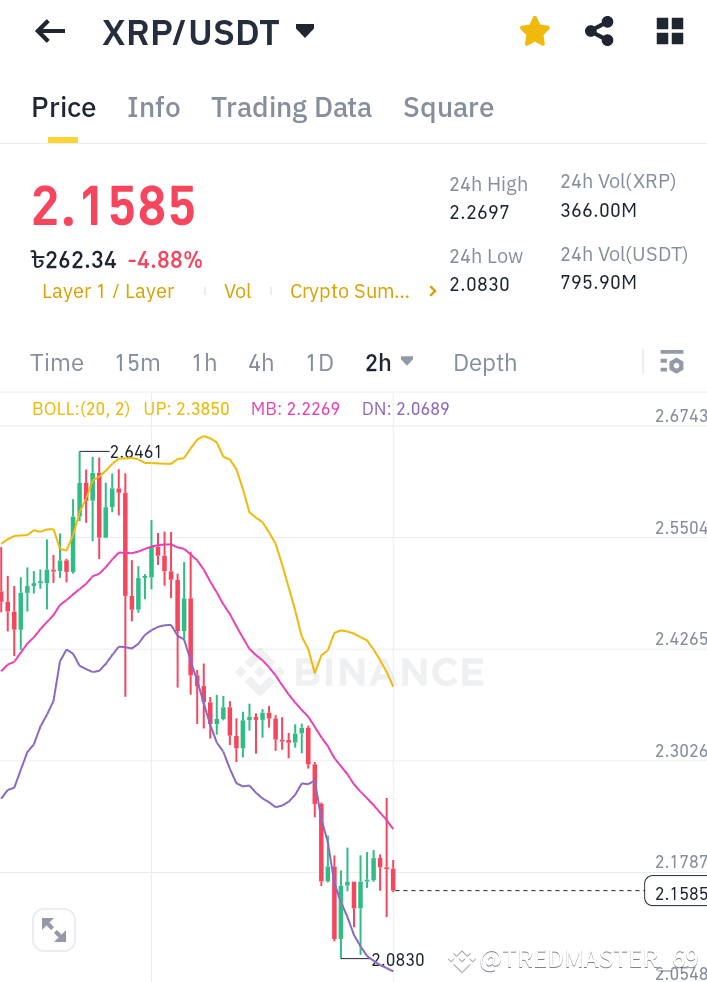Switch to the Square tab

point(448,107)
